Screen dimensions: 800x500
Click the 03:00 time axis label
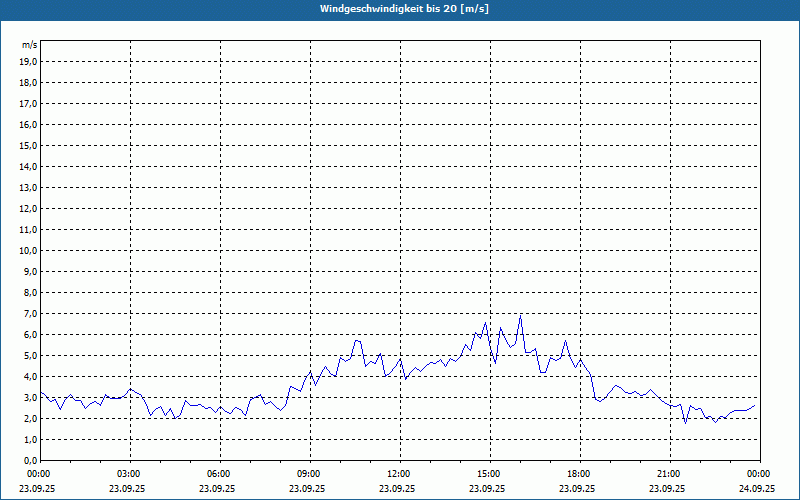coord(129,474)
